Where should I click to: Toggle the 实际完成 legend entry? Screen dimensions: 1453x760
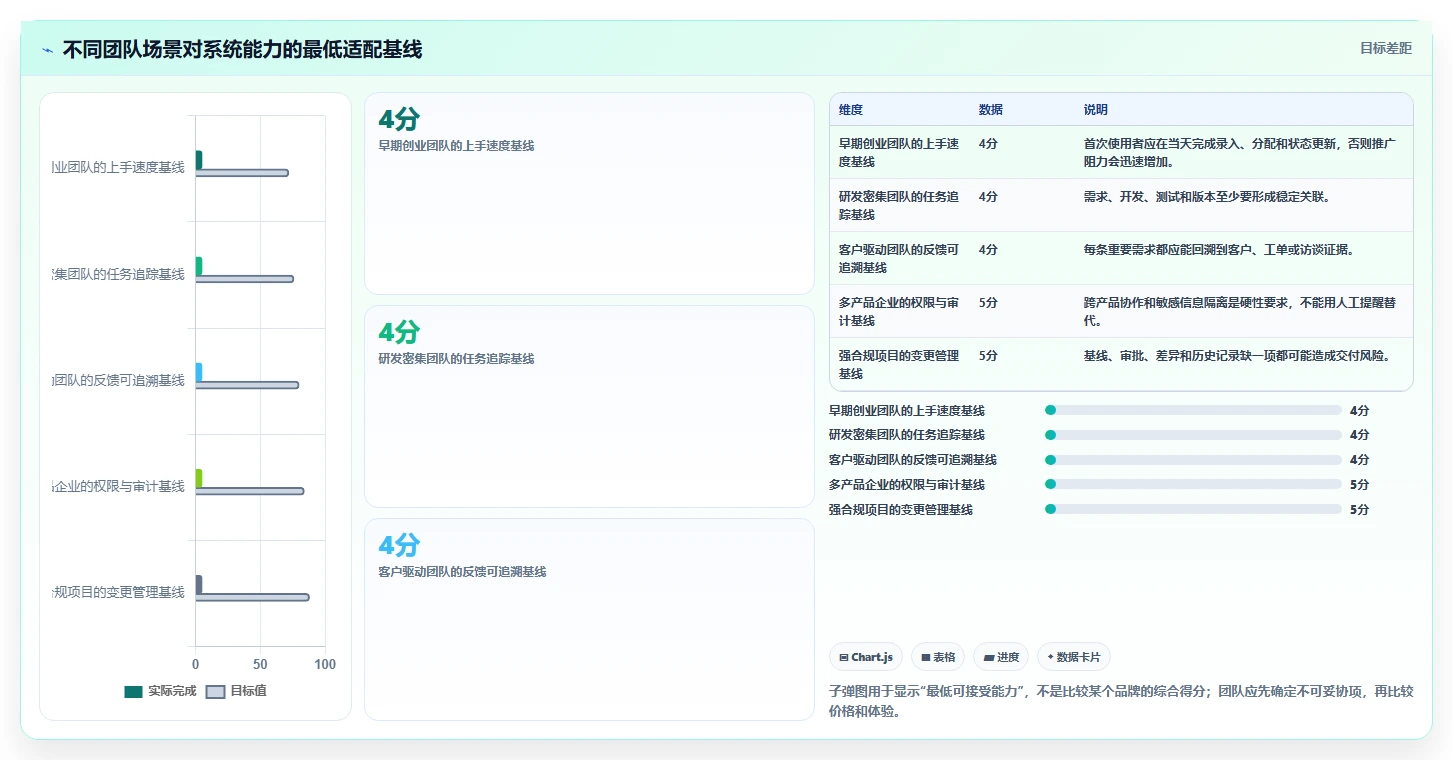160,691
